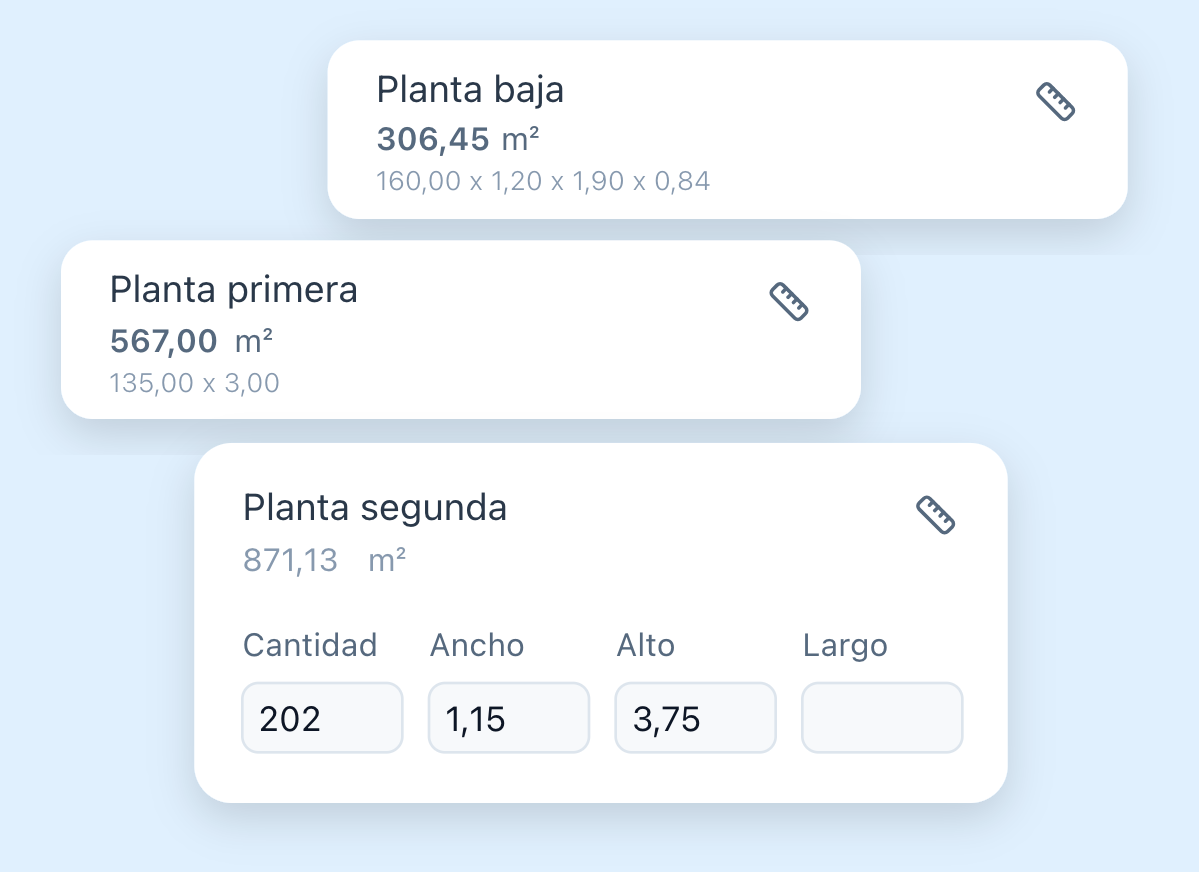
Task: Select the Ancho field containing 1,15
Action: click(508, 717)
